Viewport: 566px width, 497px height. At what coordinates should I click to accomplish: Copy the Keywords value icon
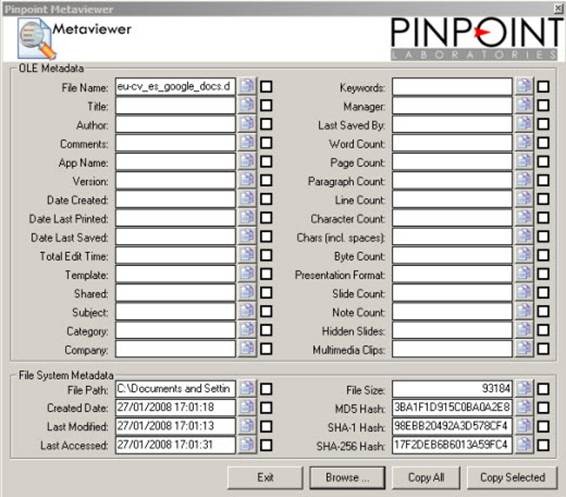524,87
